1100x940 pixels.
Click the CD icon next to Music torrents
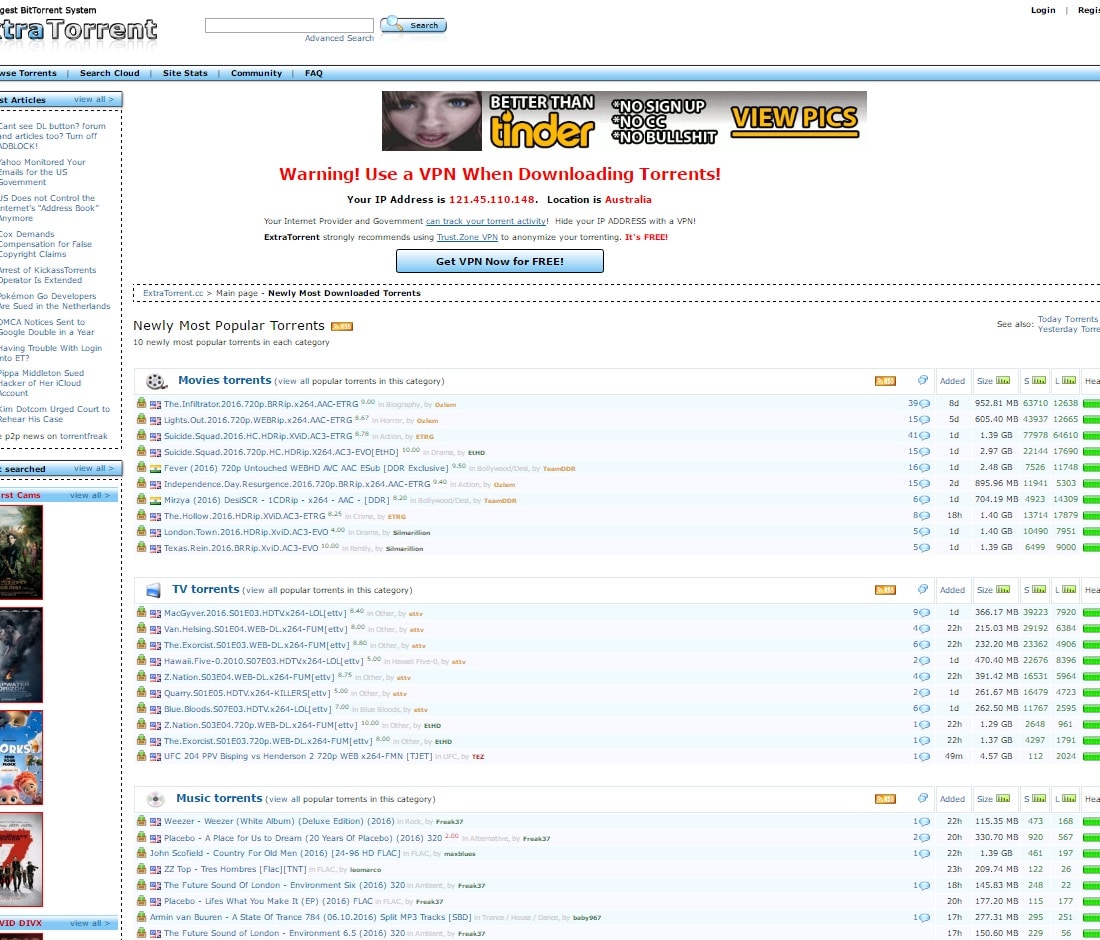tap(155, 799)
